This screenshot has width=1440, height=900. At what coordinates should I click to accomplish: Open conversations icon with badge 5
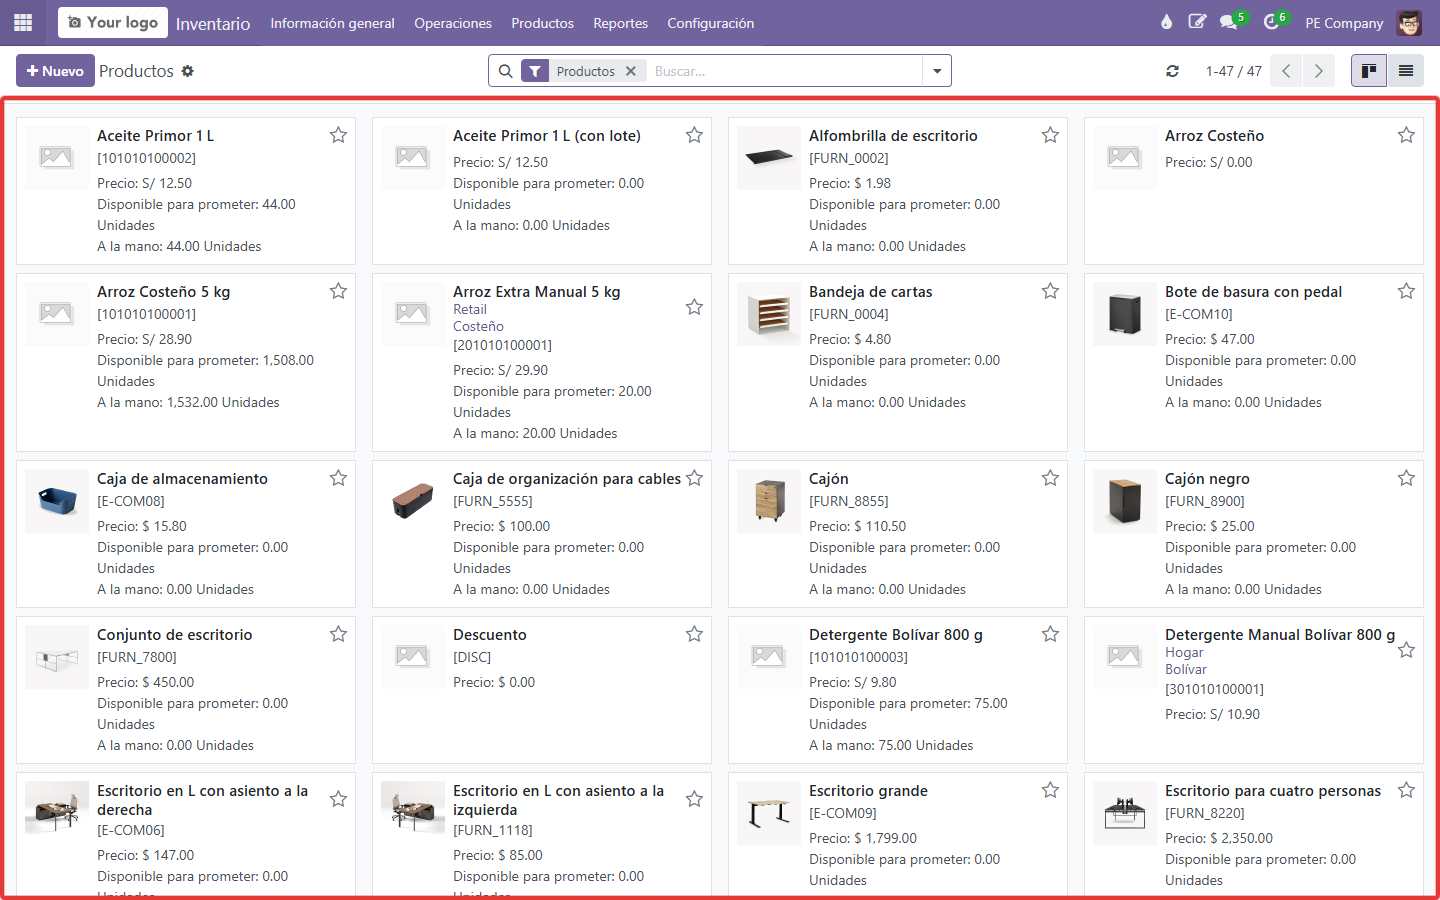[1229, 22]
